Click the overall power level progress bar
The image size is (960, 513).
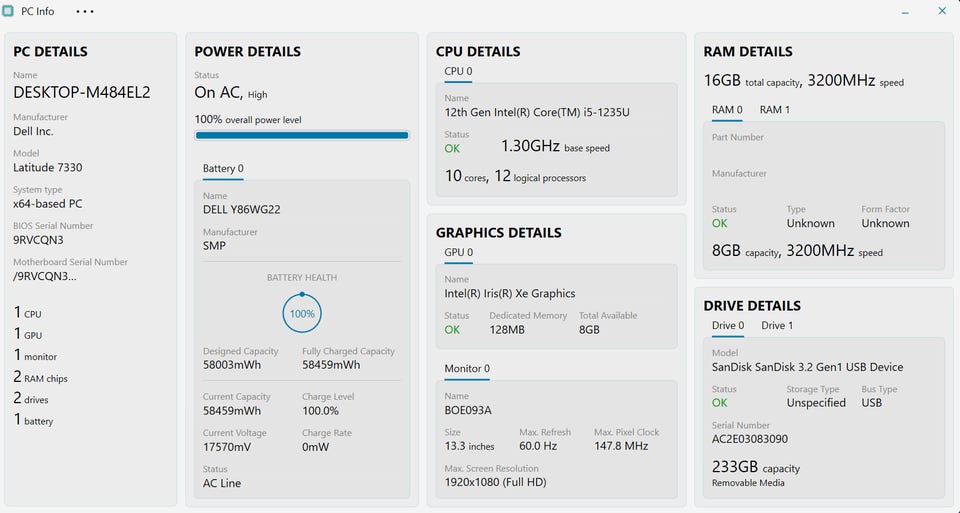(301, 135)
